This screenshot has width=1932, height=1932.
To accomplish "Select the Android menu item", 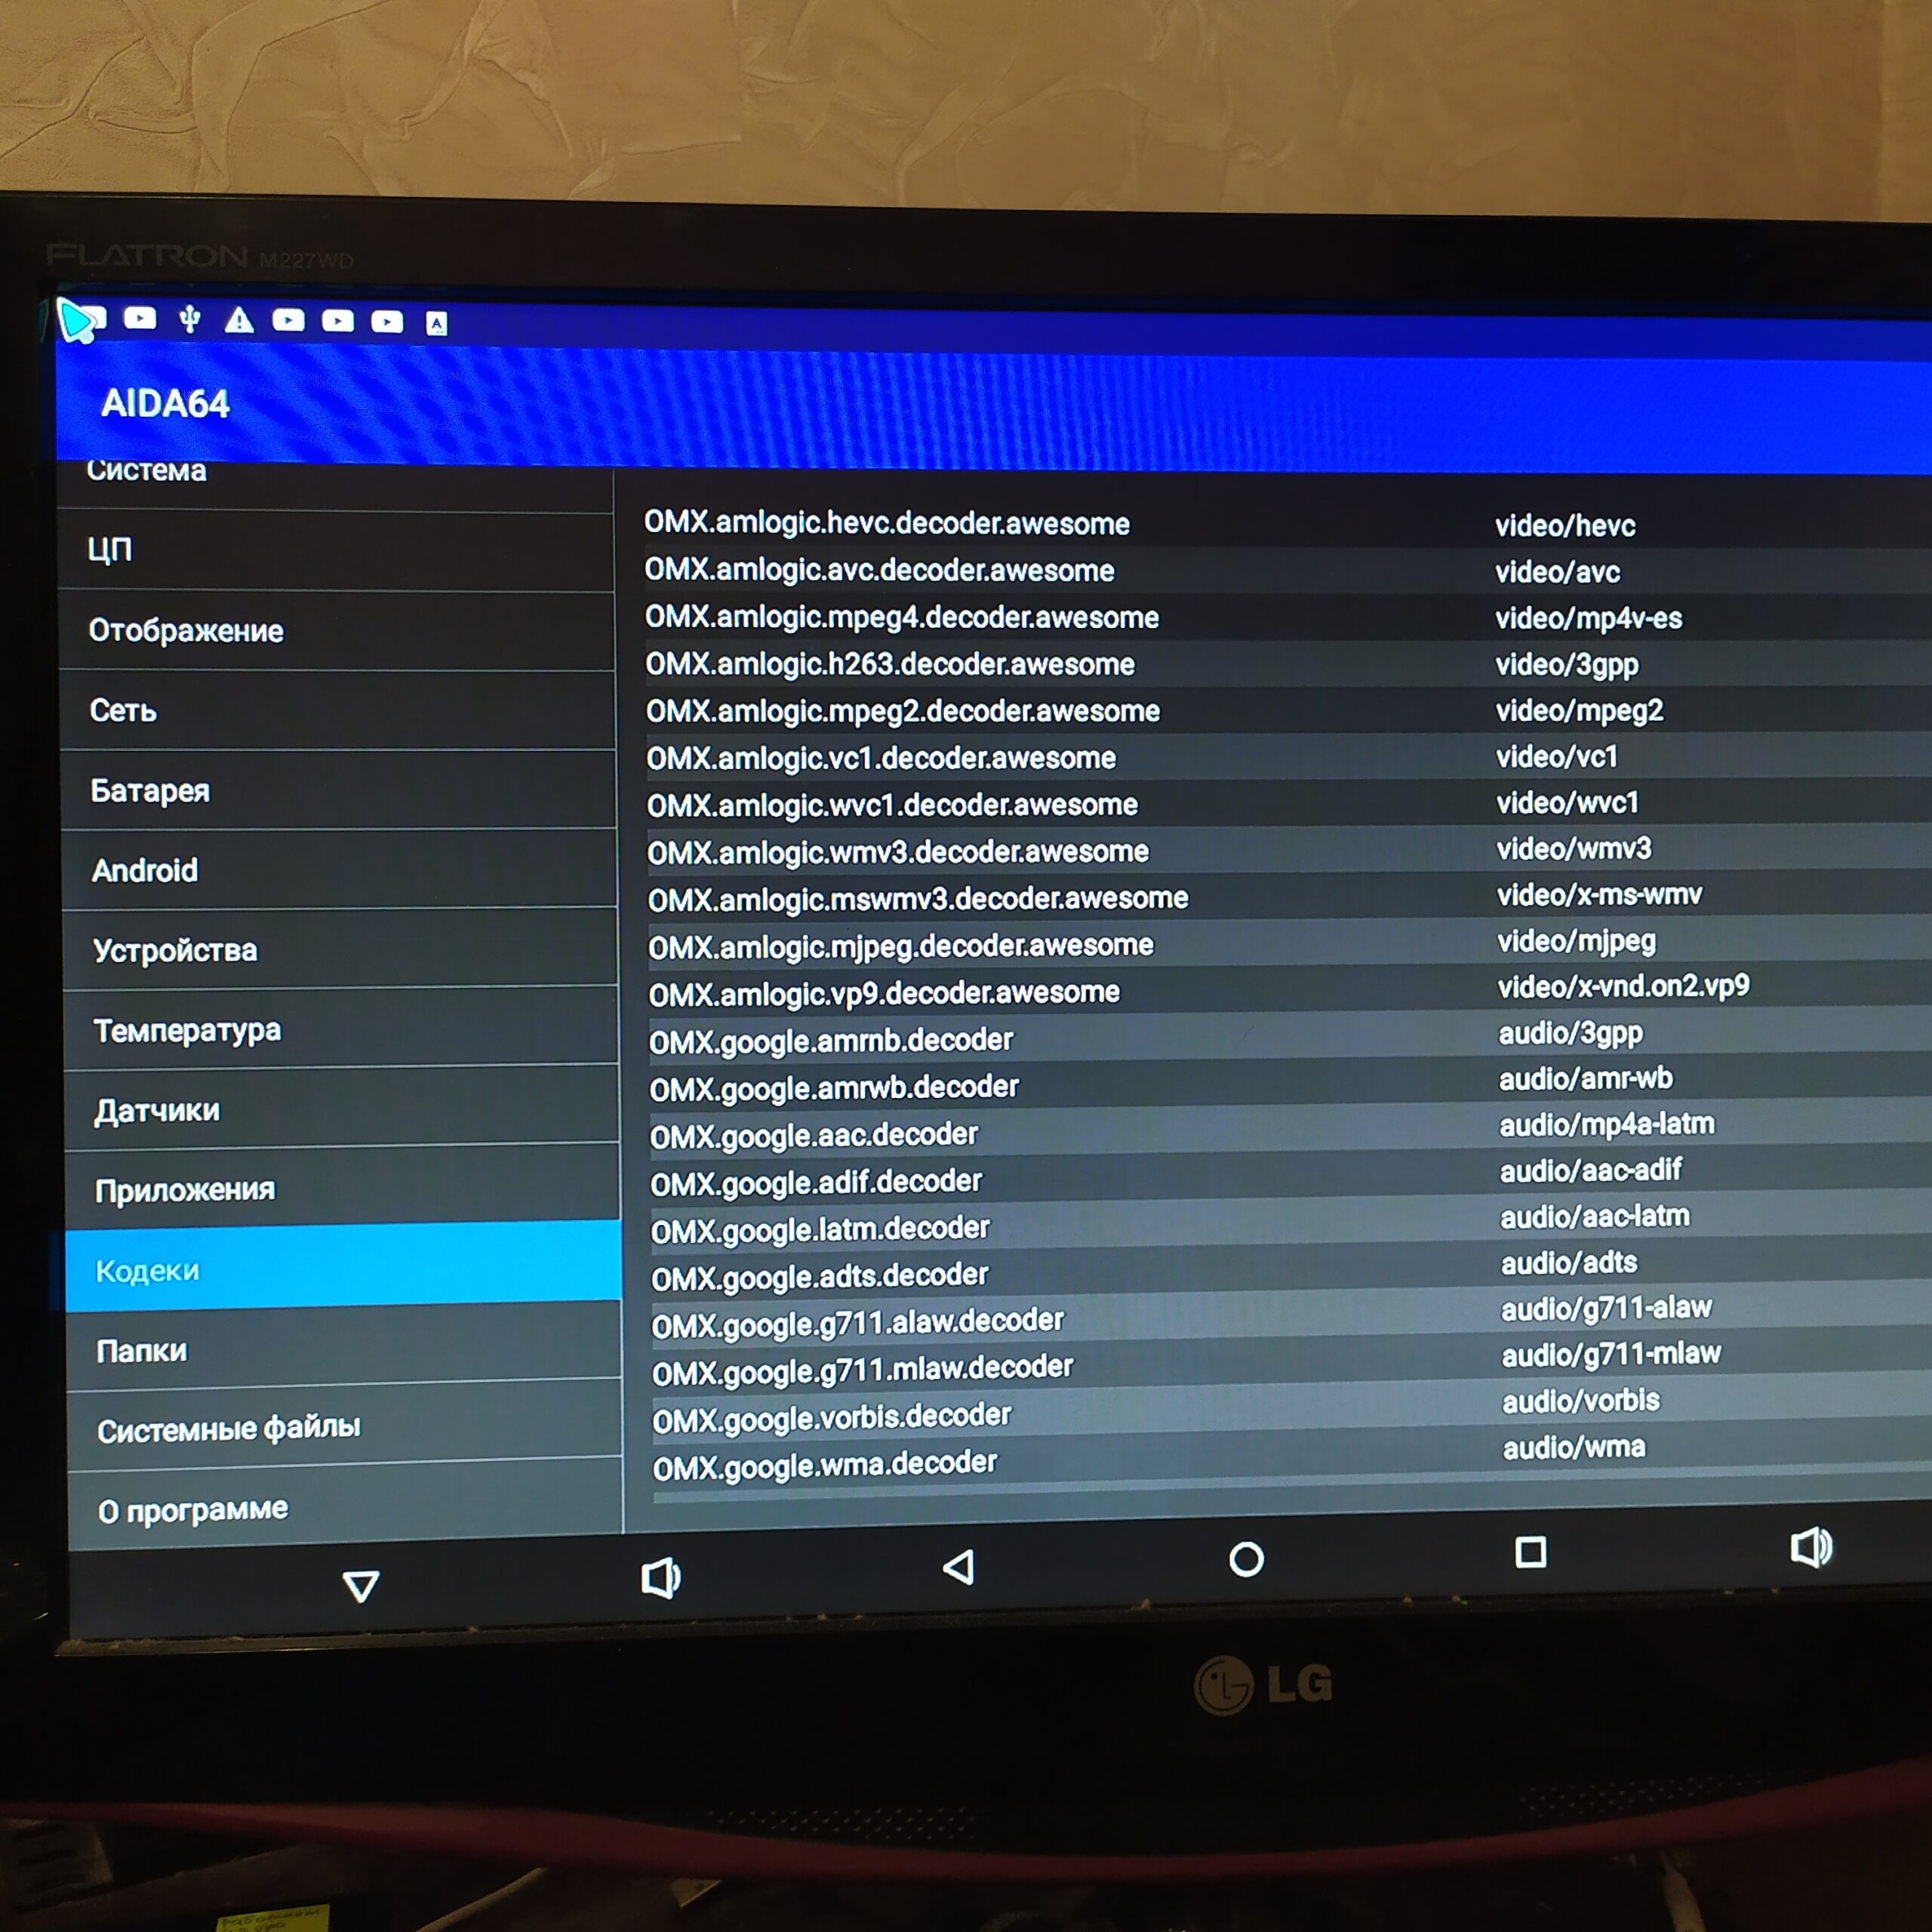I will click(x=340, y=869).
